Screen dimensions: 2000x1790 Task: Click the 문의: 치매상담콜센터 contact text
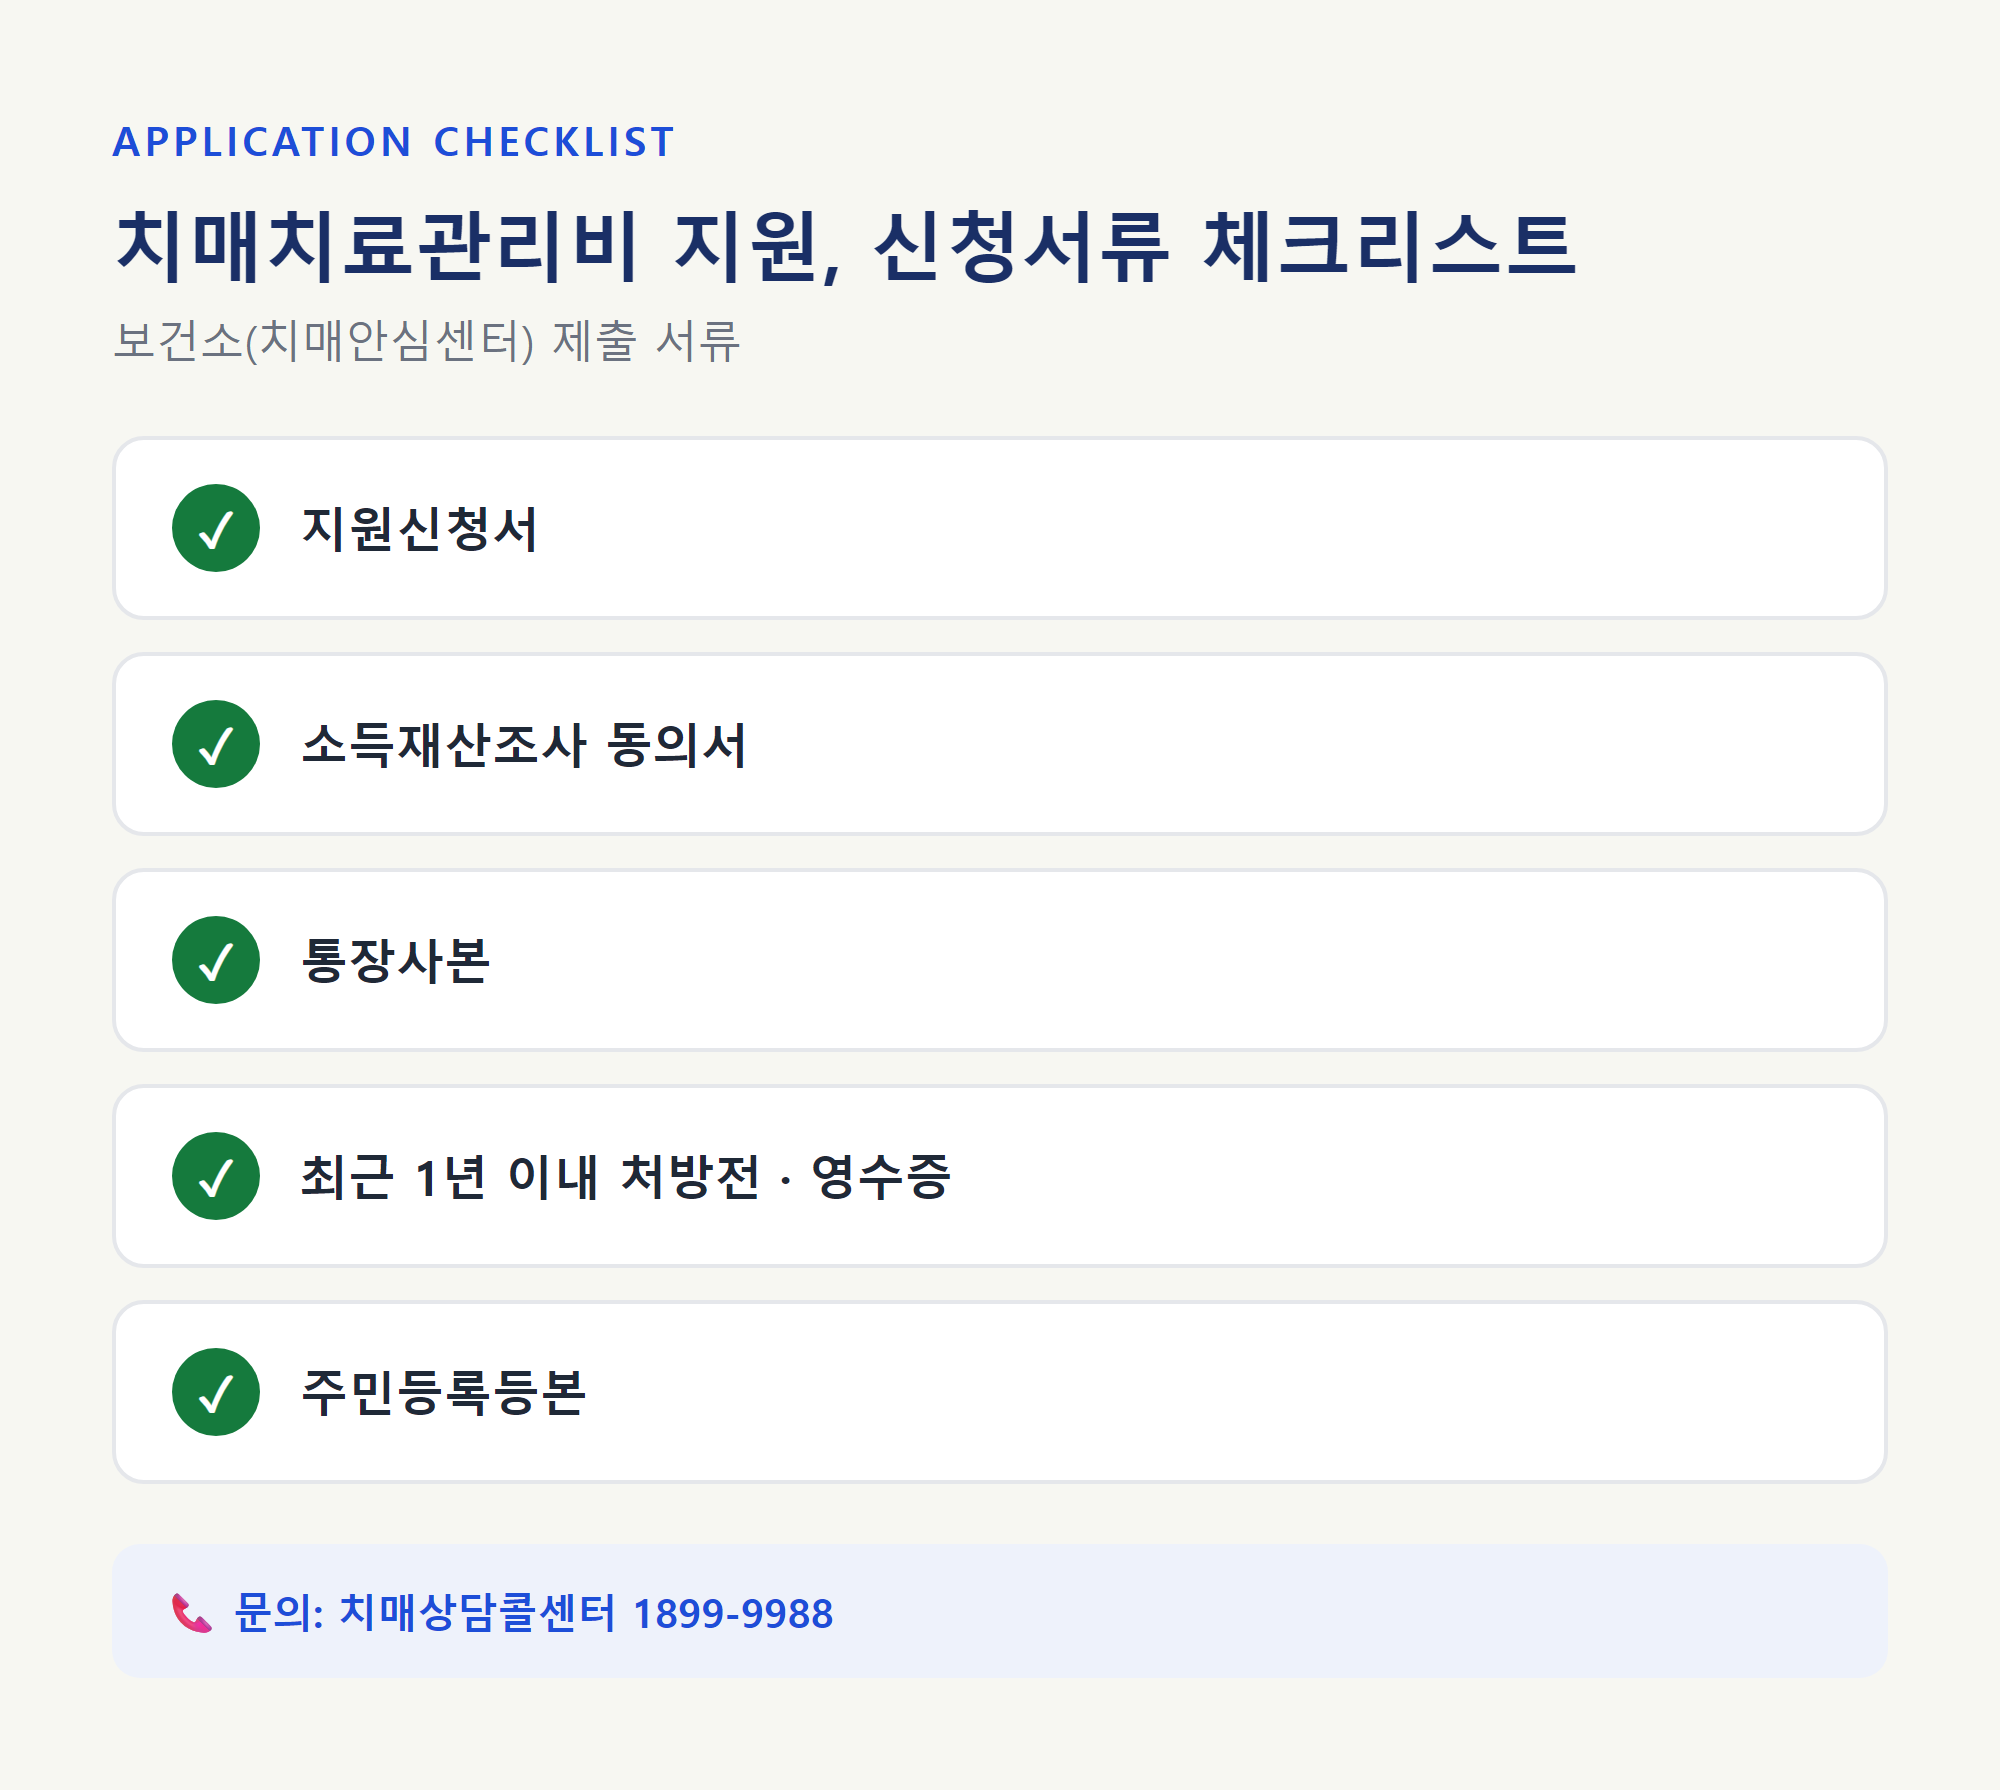pos(425,1613)
